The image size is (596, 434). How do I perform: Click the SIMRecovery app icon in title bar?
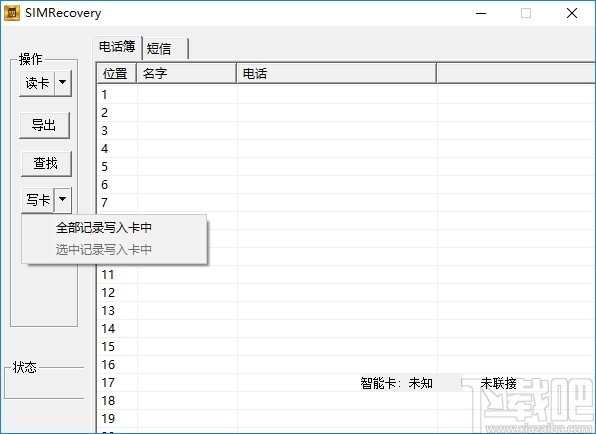pos(11,13)
